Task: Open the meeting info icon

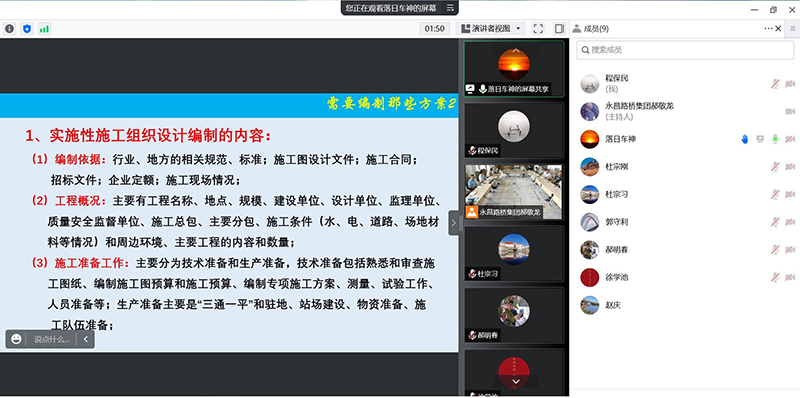Action: (x=9, y=29)
